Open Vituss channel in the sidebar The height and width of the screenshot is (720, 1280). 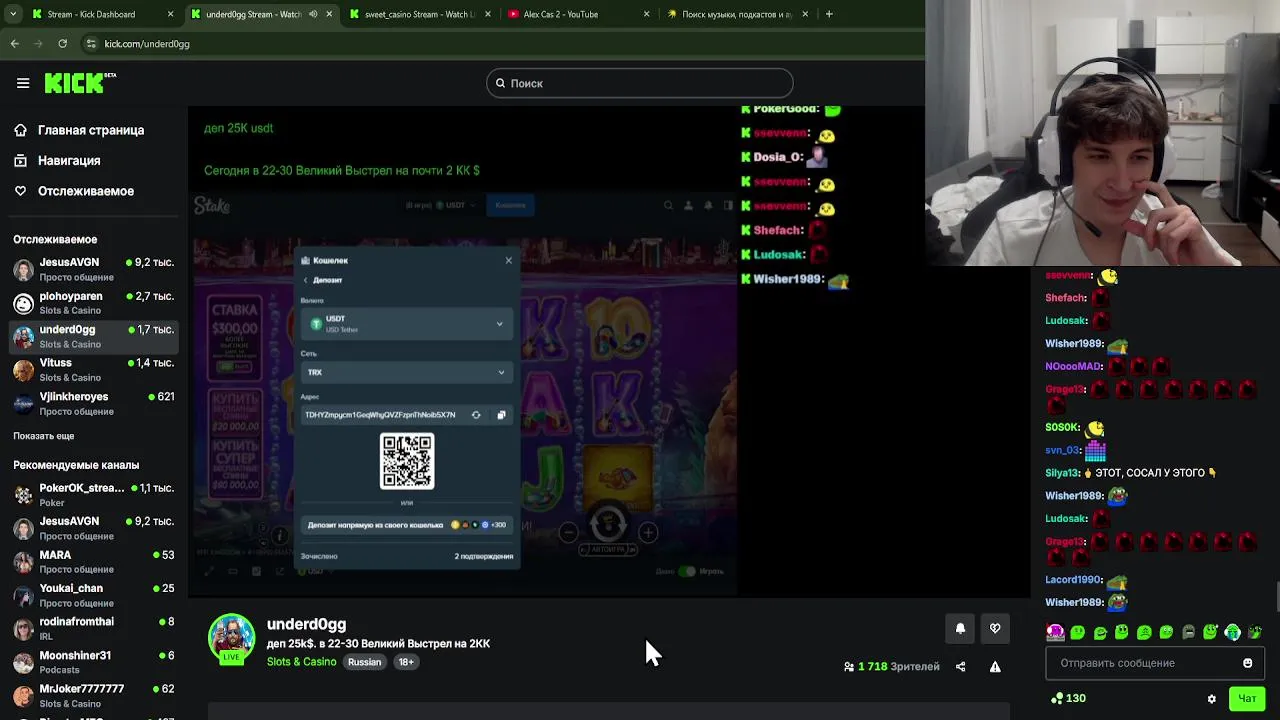pos(94,370)
